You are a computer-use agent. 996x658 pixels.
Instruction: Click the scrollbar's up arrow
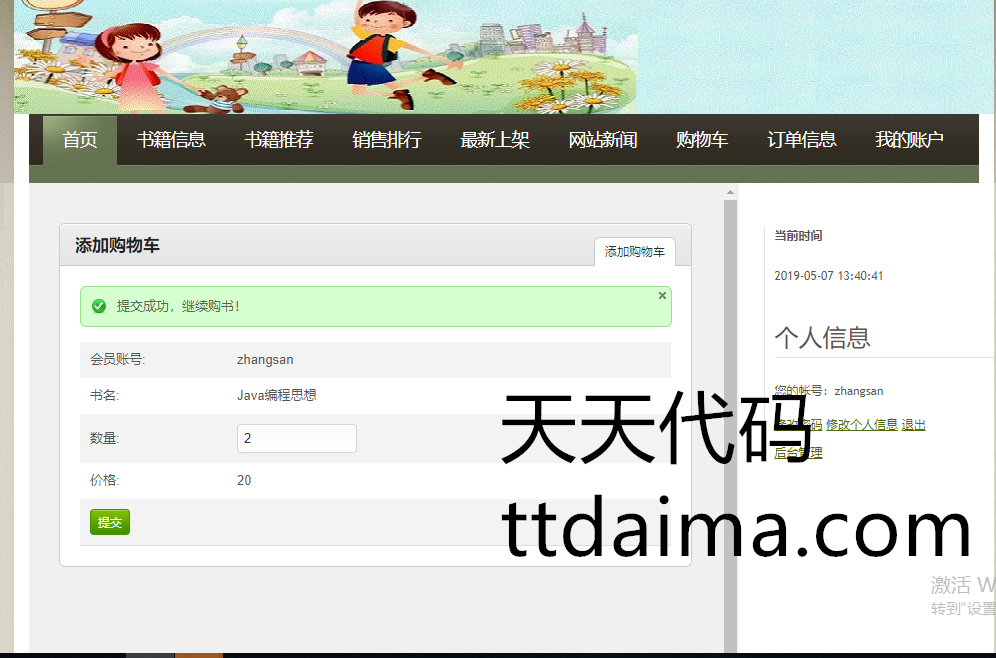(730, 191)
